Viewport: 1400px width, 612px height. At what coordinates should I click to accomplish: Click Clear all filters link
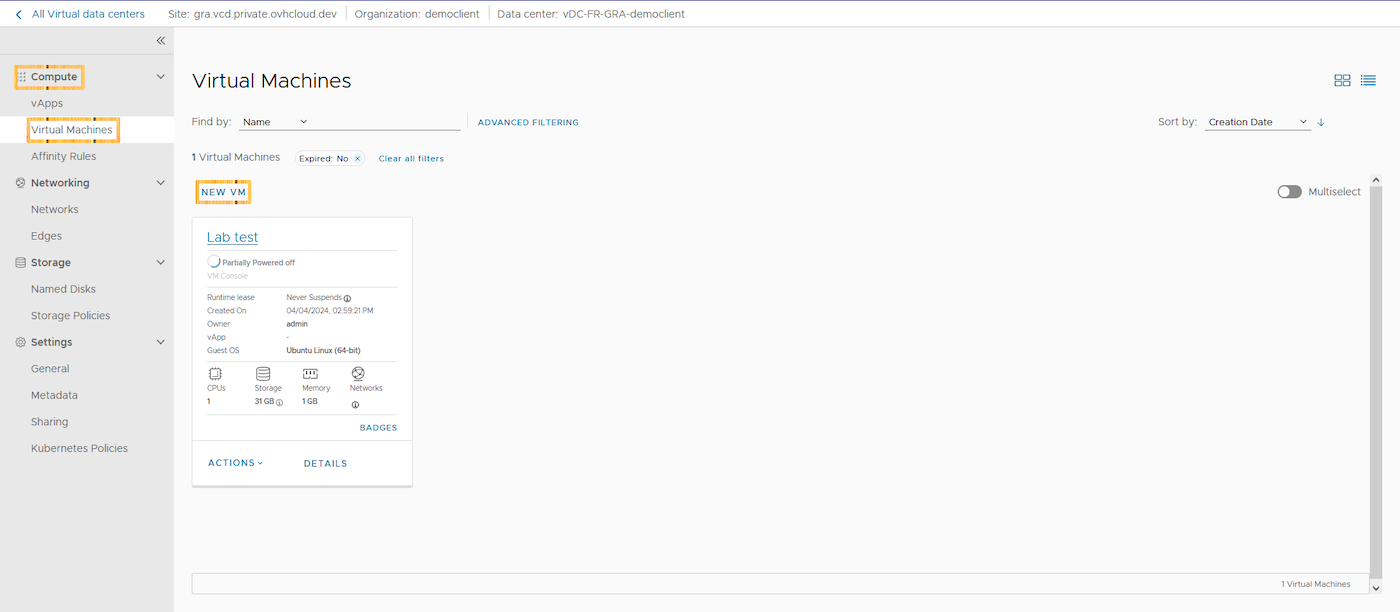411,157
